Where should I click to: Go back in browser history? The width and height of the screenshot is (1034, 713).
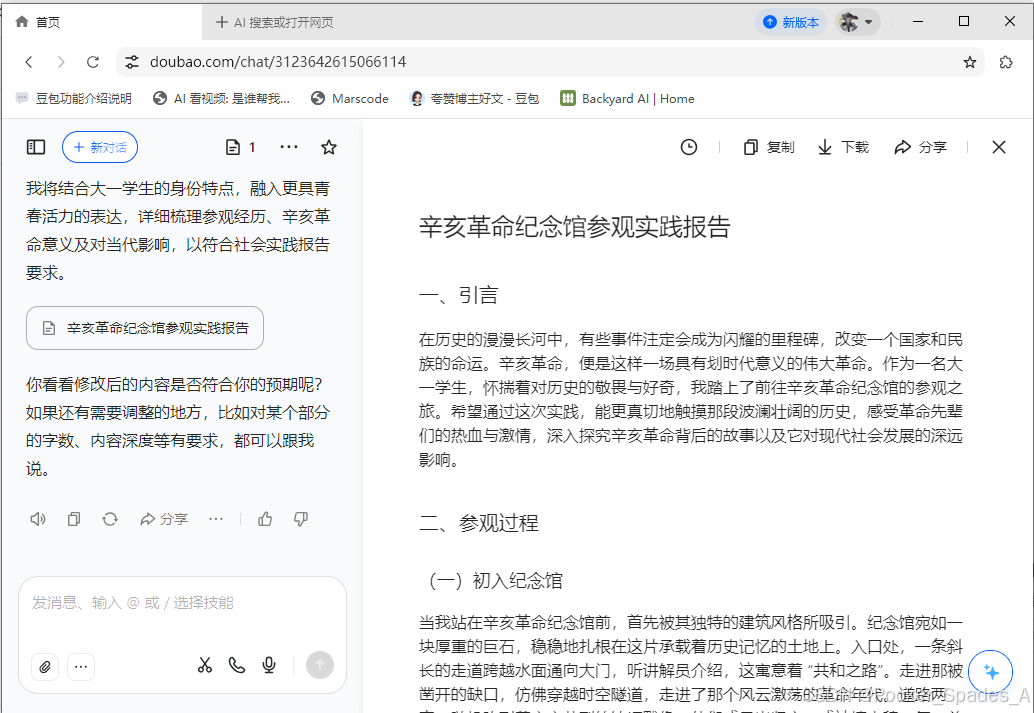(x=29, y=62)
